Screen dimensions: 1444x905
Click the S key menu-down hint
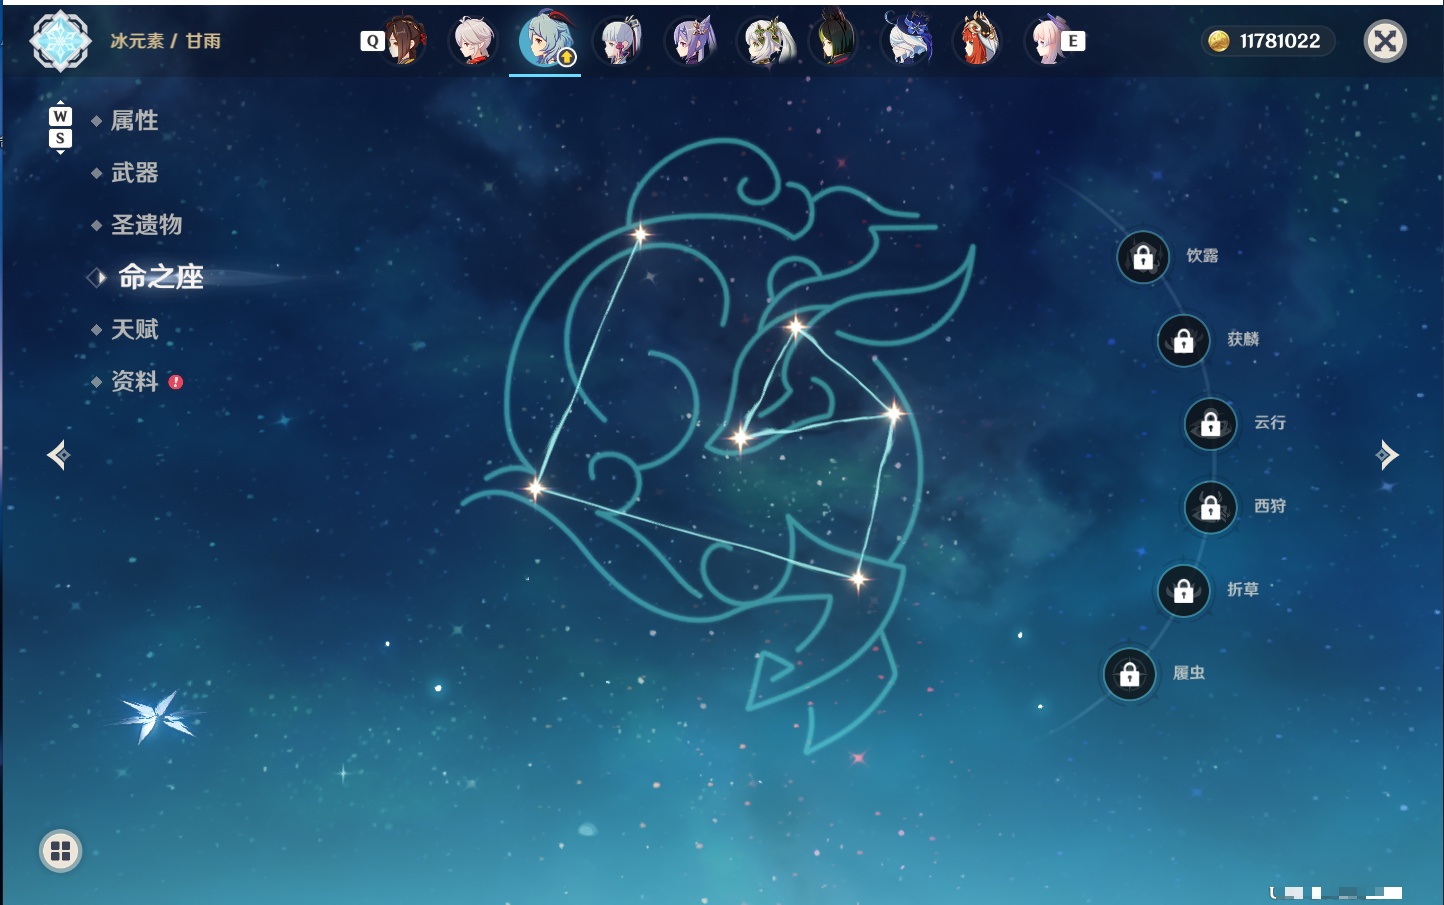[x=60, y=138]
